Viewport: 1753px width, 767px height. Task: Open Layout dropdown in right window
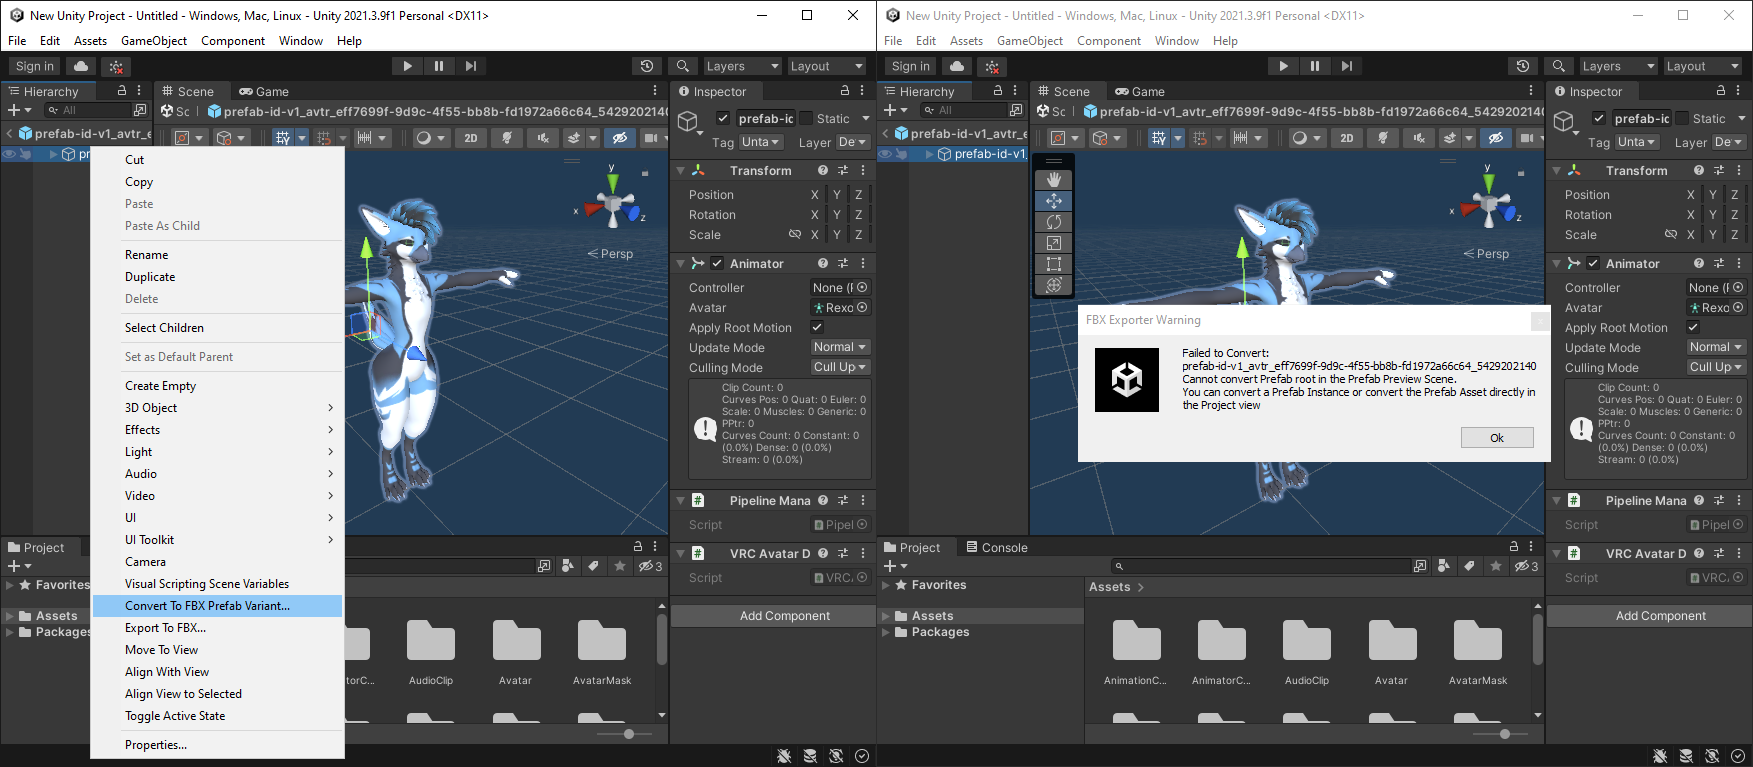(x=1704, y=66)
